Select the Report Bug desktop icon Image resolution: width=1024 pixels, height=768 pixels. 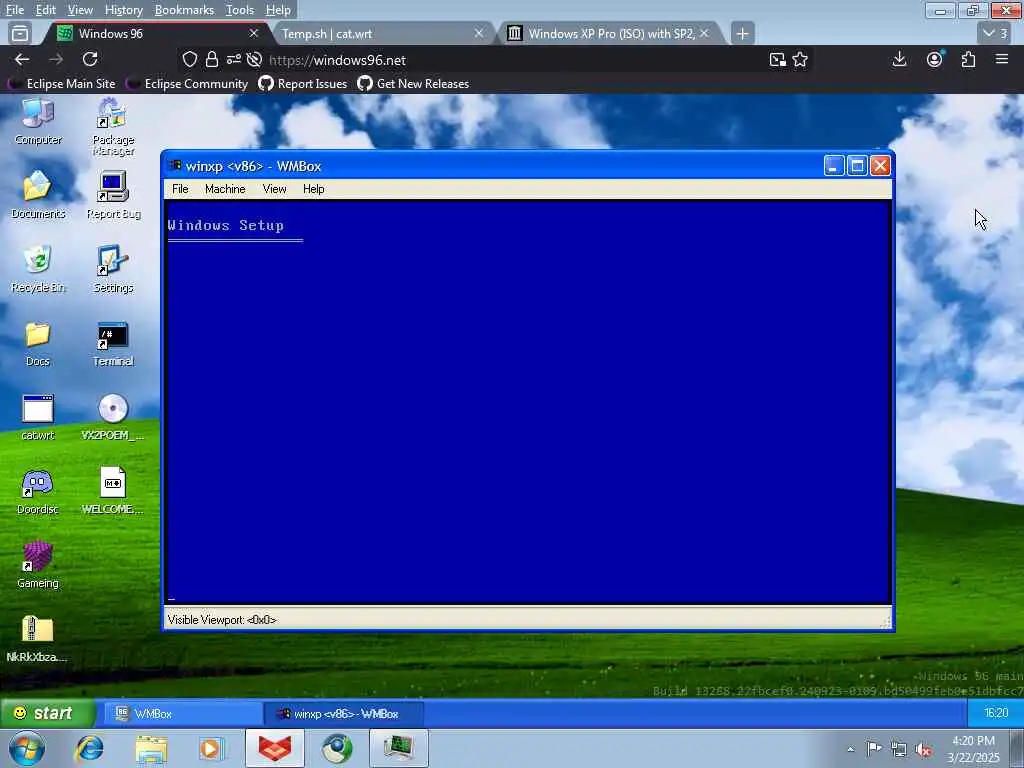coord(113,195)
